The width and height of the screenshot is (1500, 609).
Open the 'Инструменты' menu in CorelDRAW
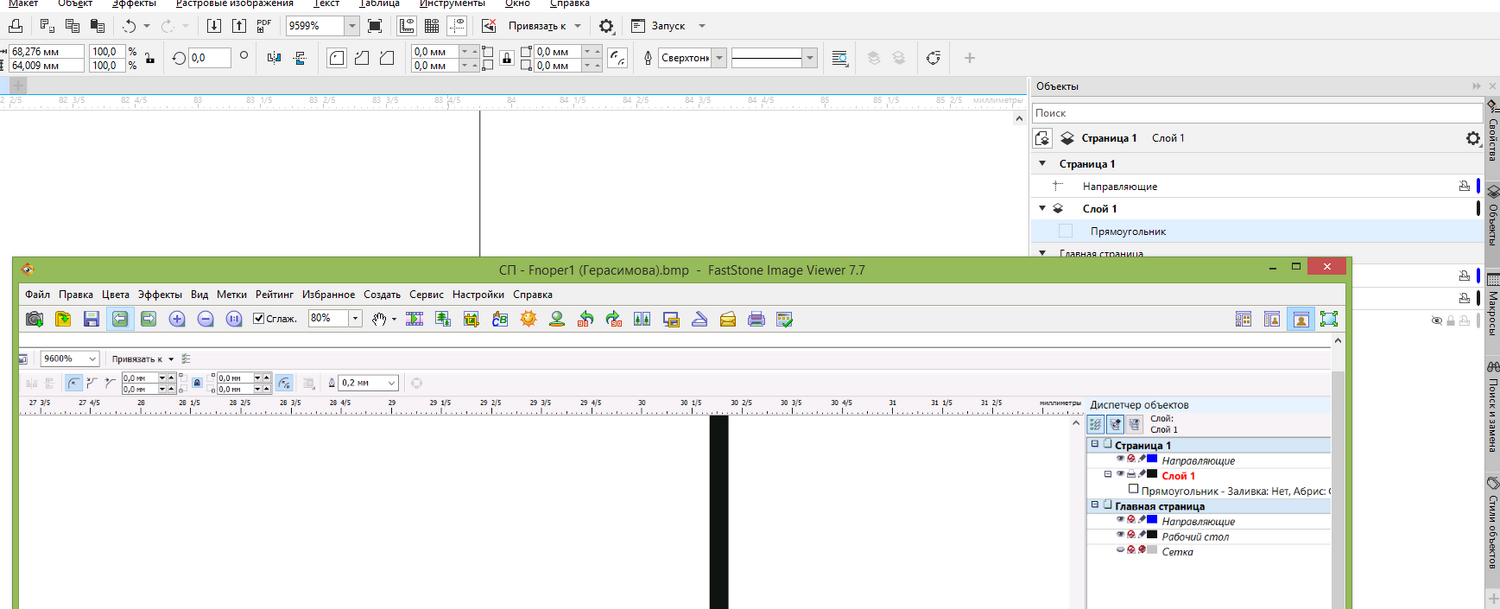tap(452, 4)
